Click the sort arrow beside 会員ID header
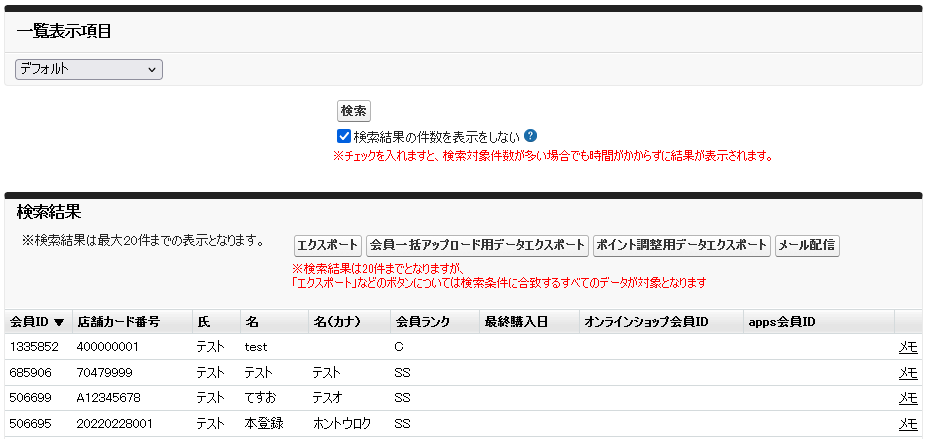The height and width of the screenshot is (439, 928). click(59, 322)
